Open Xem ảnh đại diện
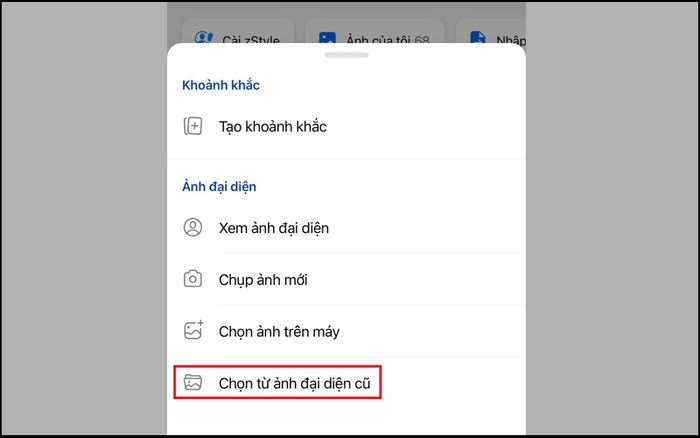 346,228
